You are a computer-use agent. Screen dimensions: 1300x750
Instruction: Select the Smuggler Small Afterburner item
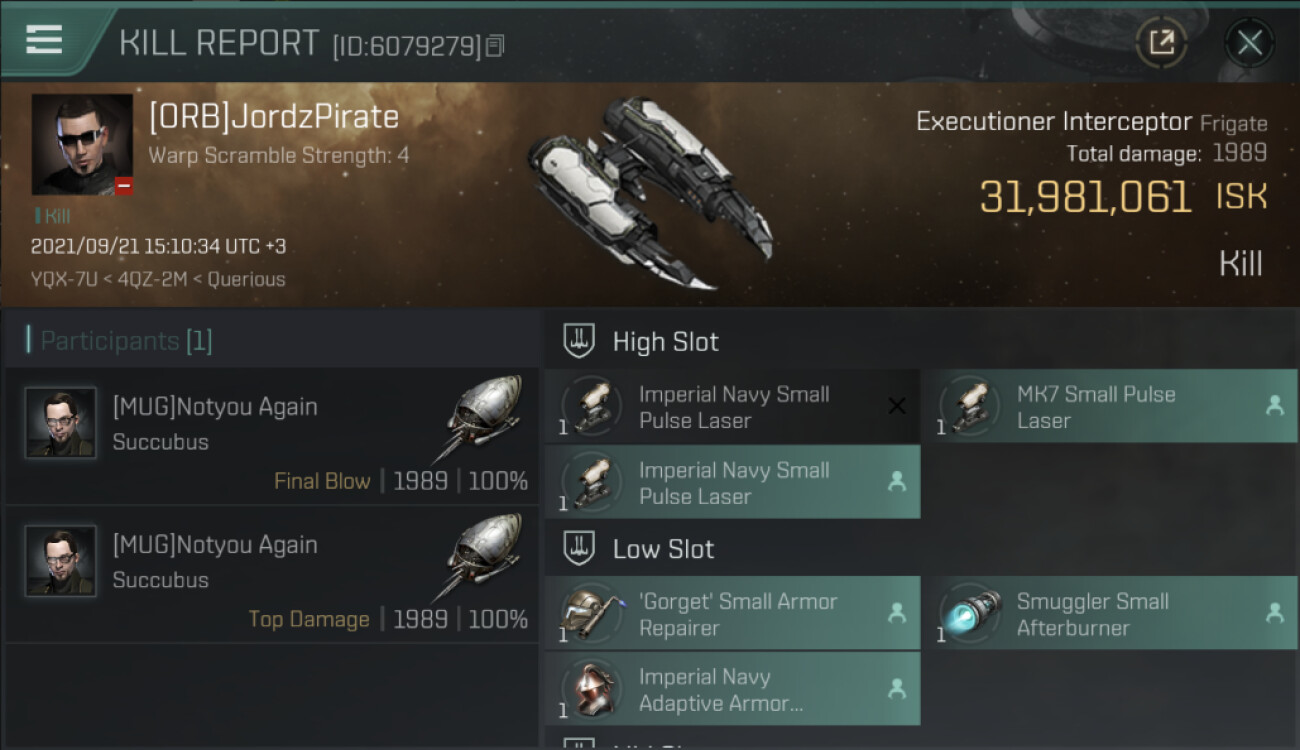pyautogui.click(x=1108, y=614)
